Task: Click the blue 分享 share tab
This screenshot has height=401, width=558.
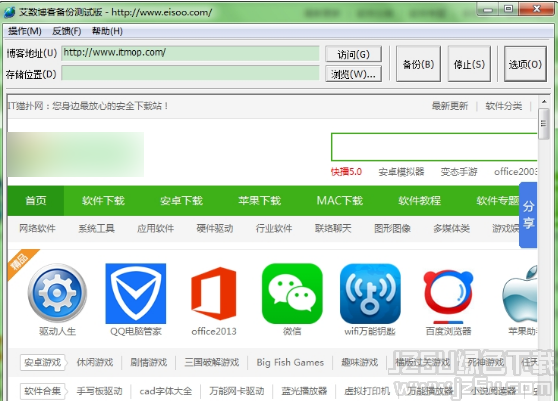Action: tap(528, 215)
